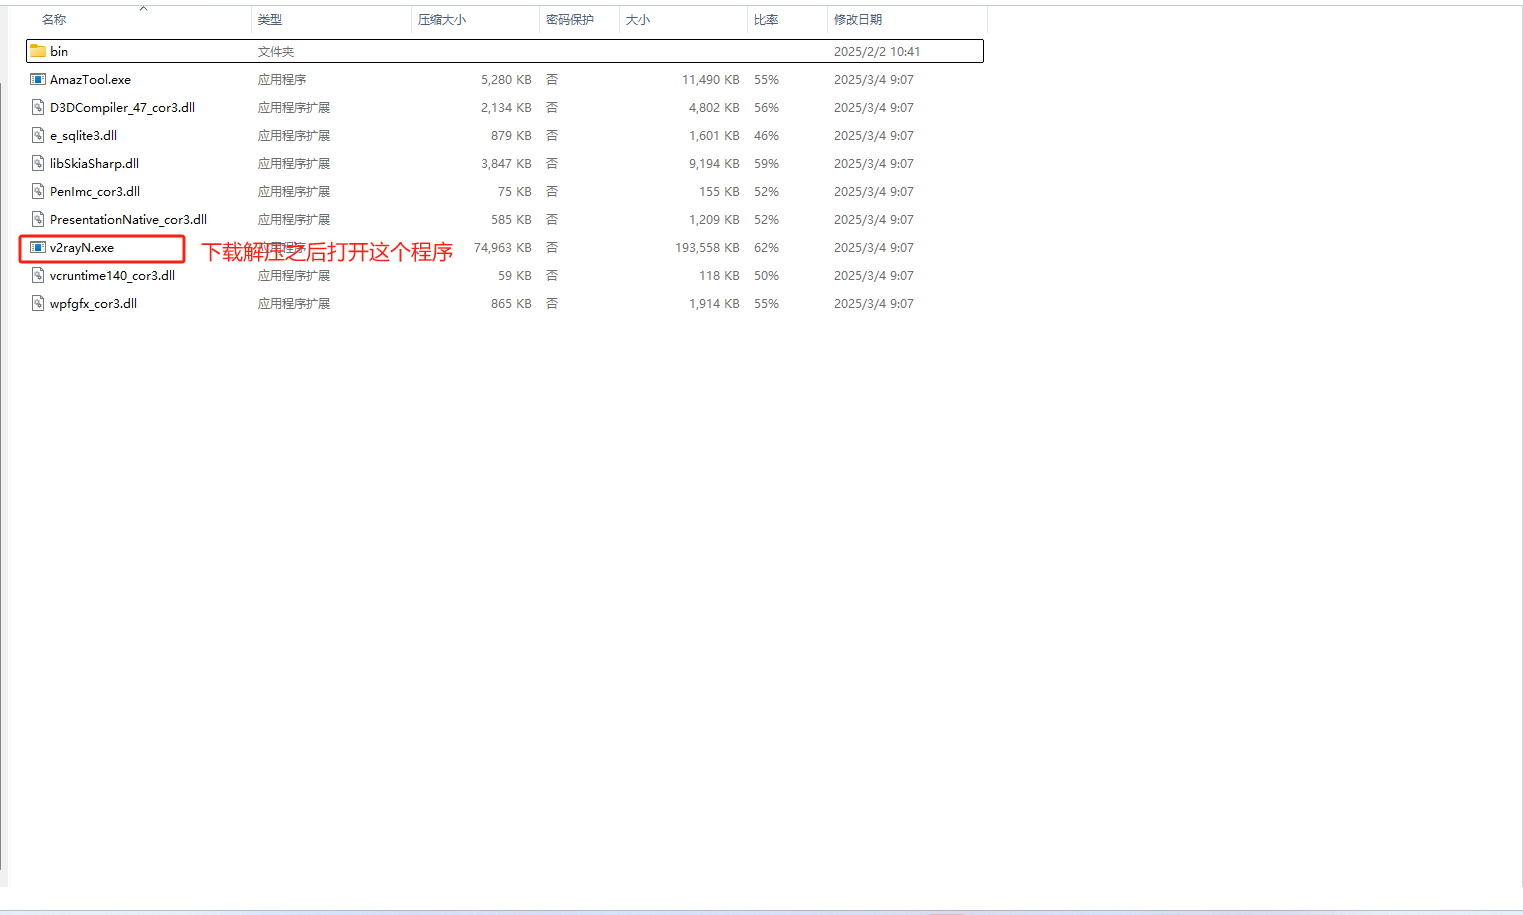Sort files by 修改日期 column
The image size is (1523, 915).
(858, 20)
